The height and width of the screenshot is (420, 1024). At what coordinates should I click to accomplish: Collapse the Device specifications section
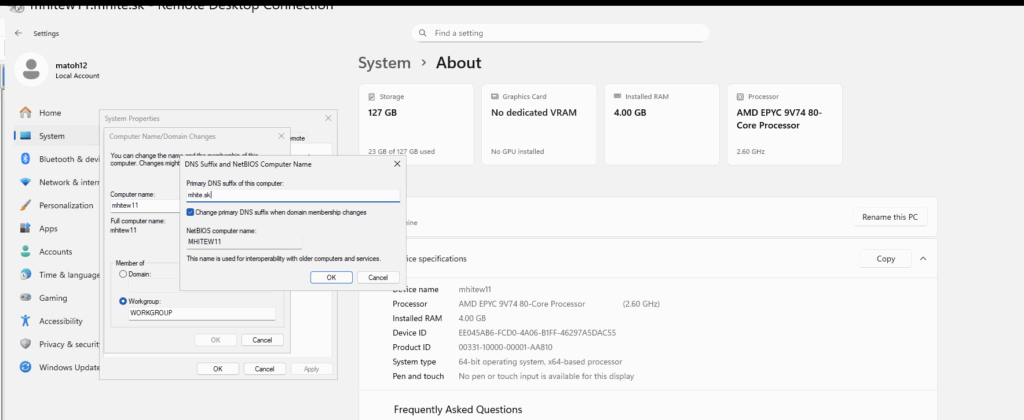tap(922, 258)
